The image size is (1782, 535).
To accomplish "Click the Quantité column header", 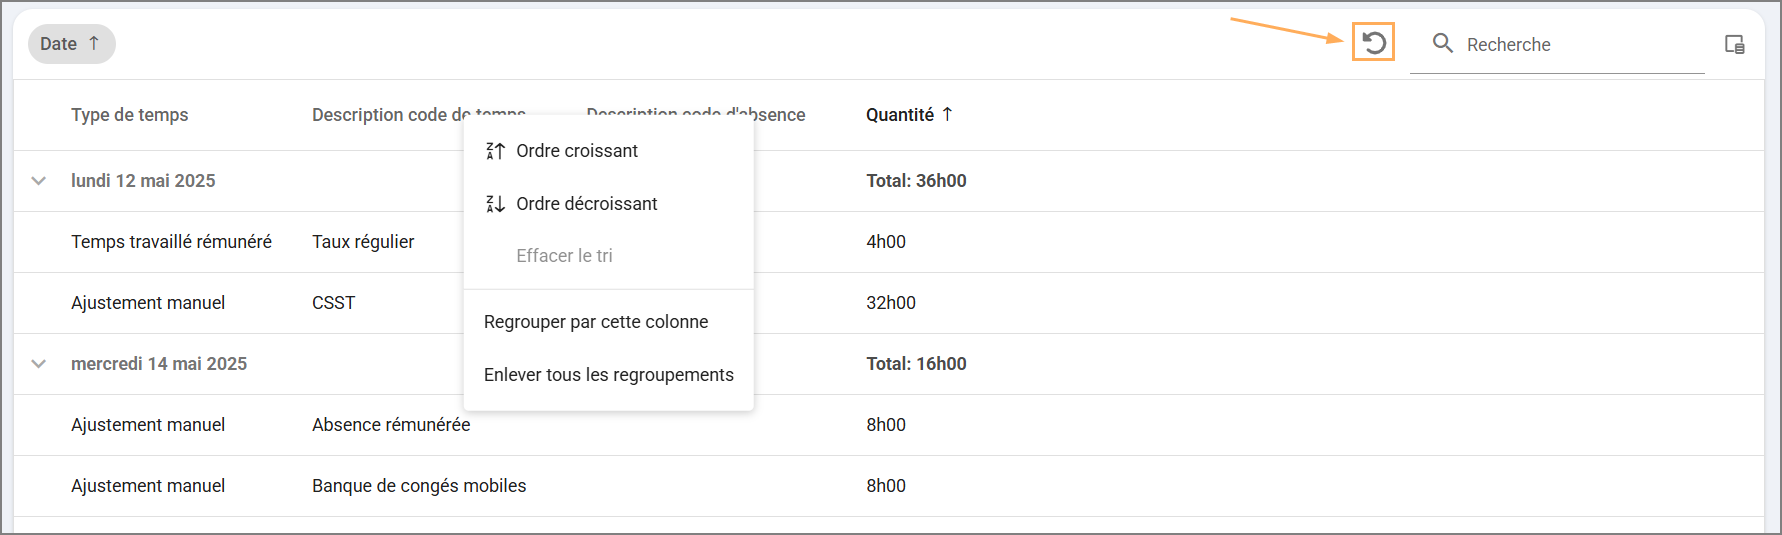I will (899, 115).
